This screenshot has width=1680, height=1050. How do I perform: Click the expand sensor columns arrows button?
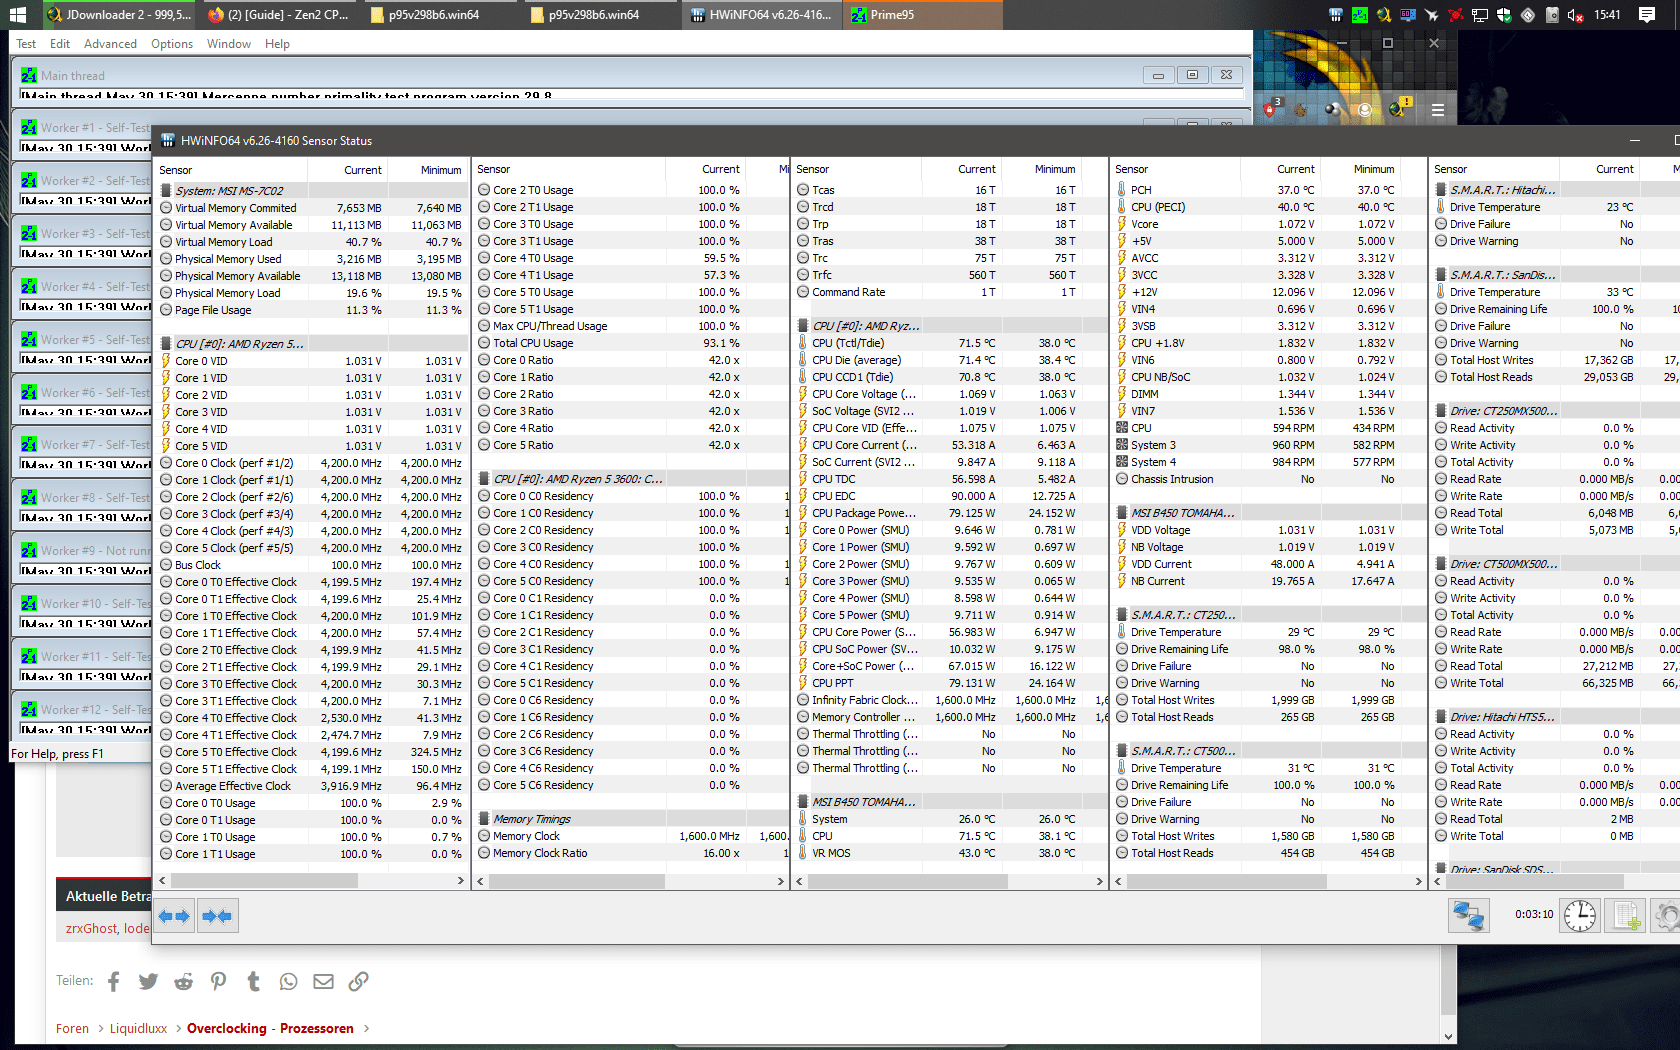tap(174, 916)
